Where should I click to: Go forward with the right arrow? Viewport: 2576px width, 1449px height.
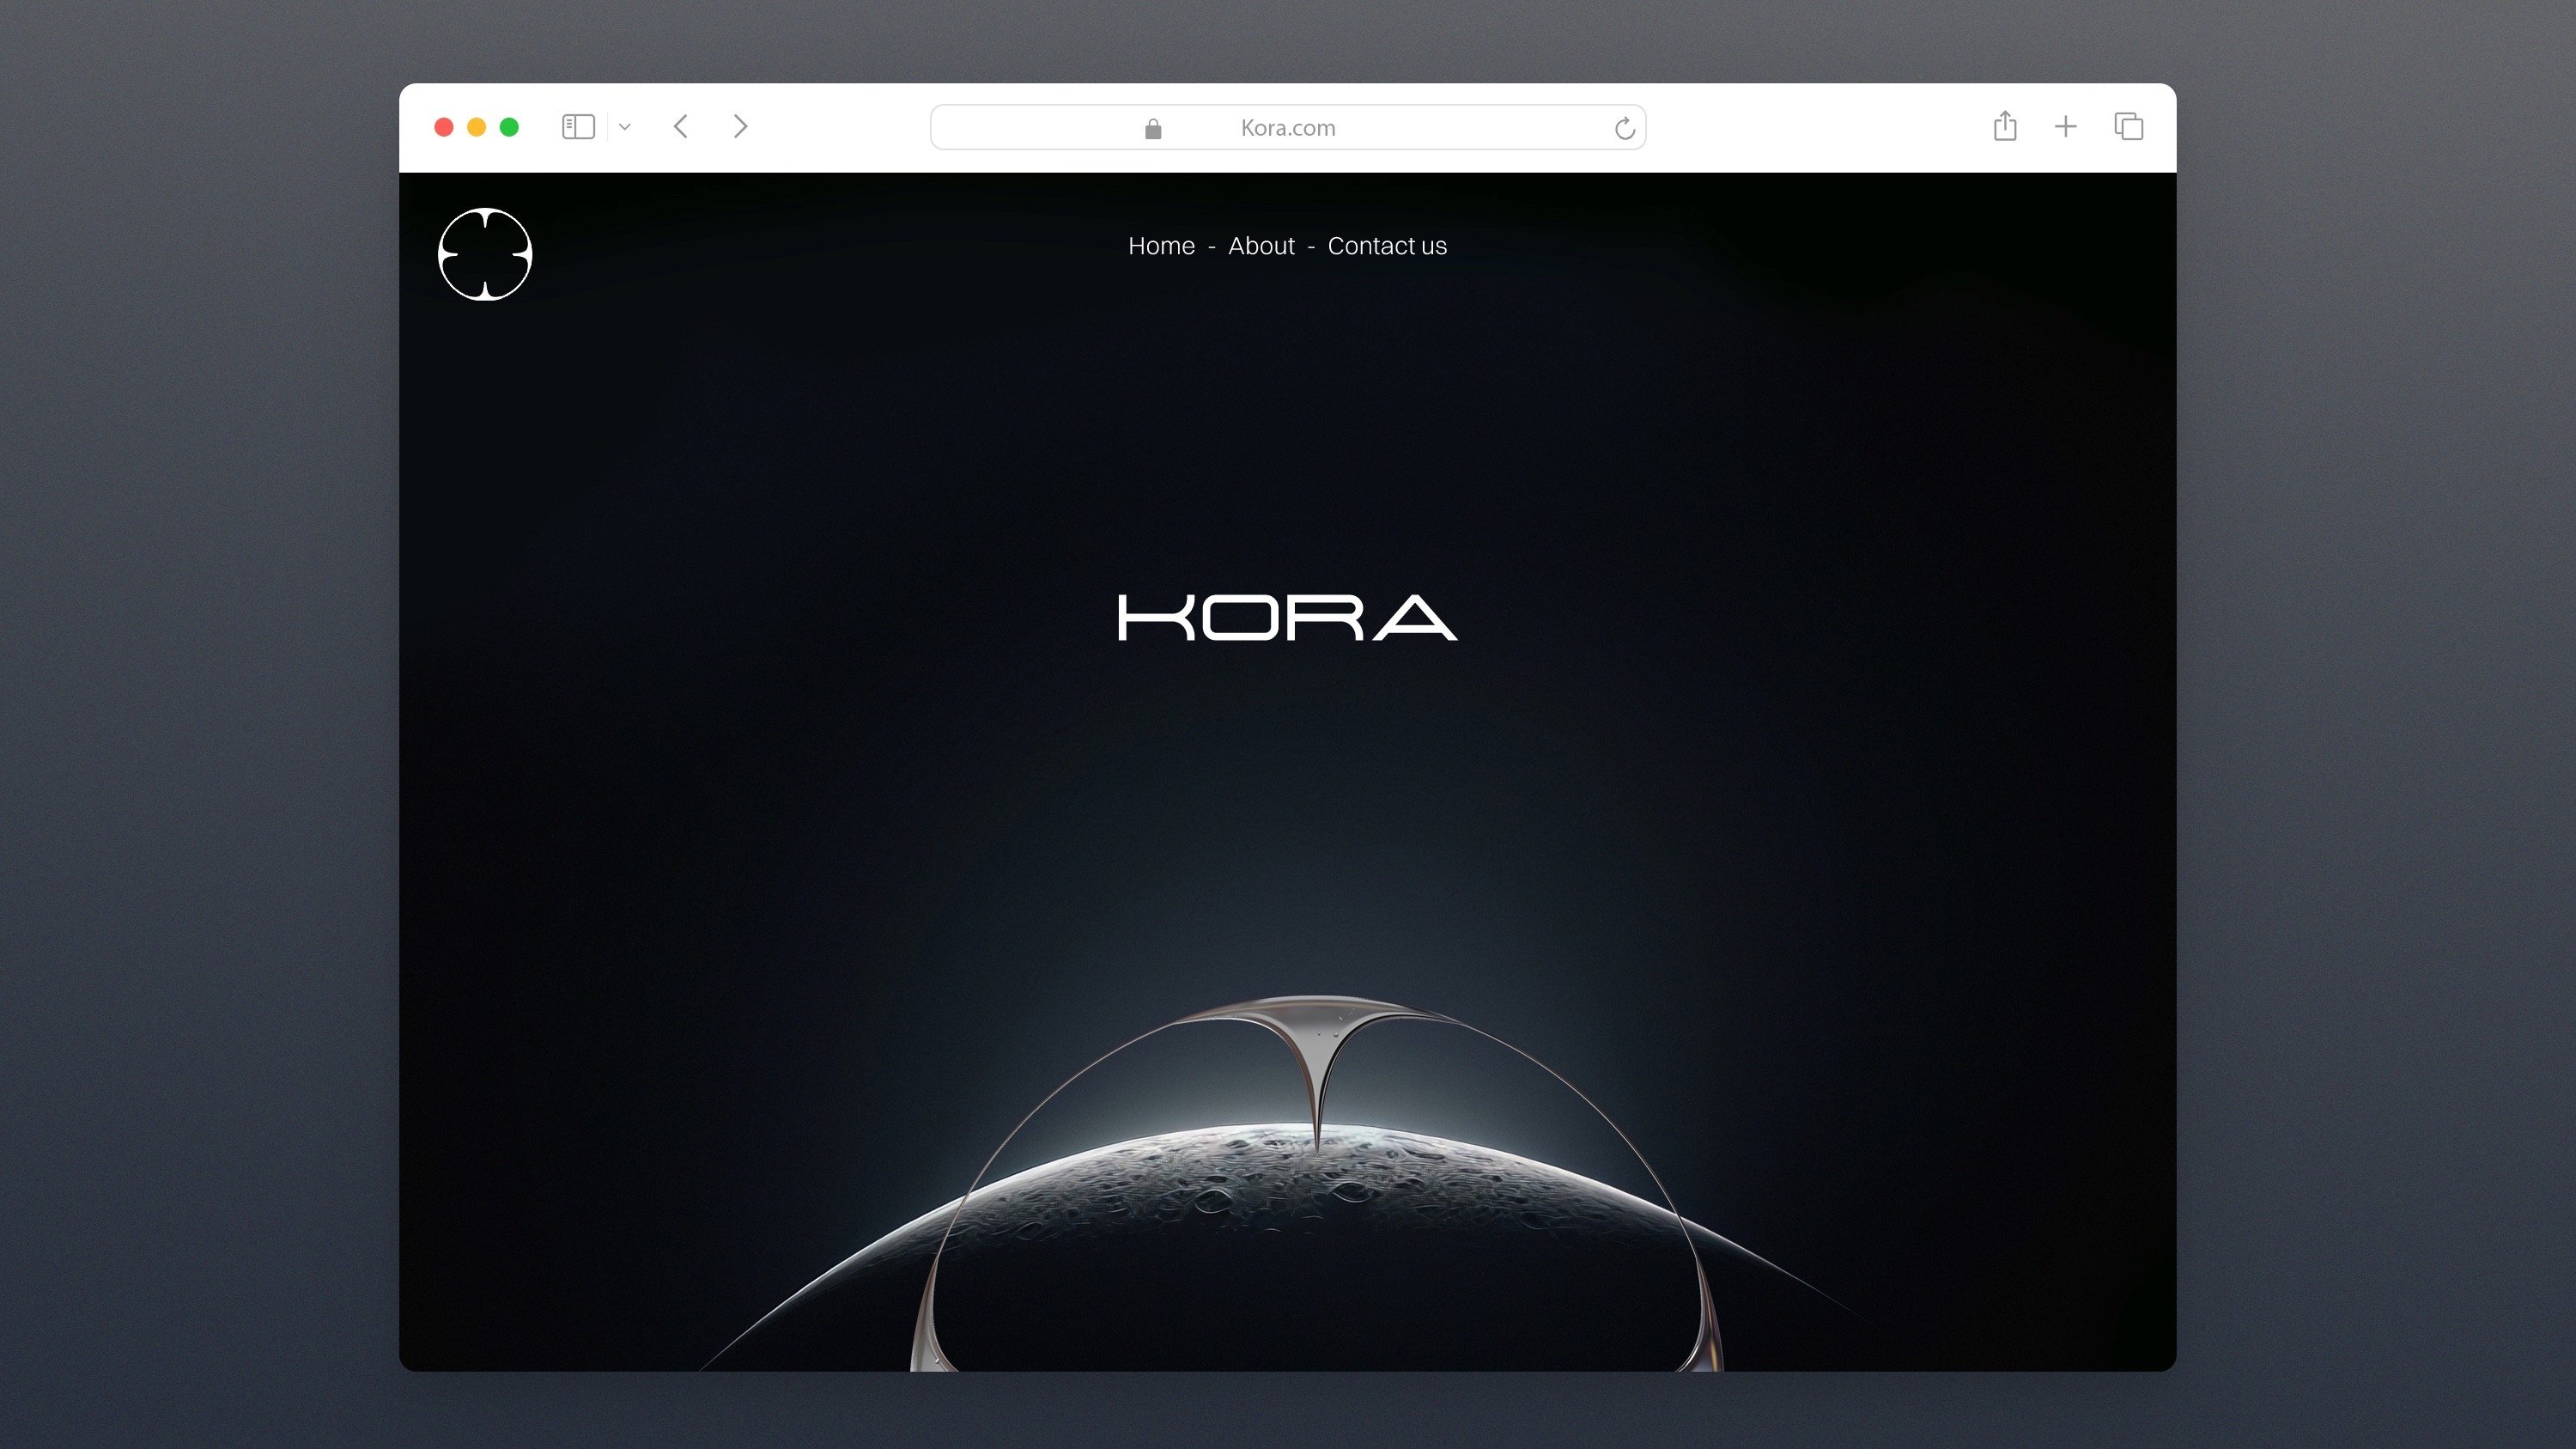(x=740, y=127)
